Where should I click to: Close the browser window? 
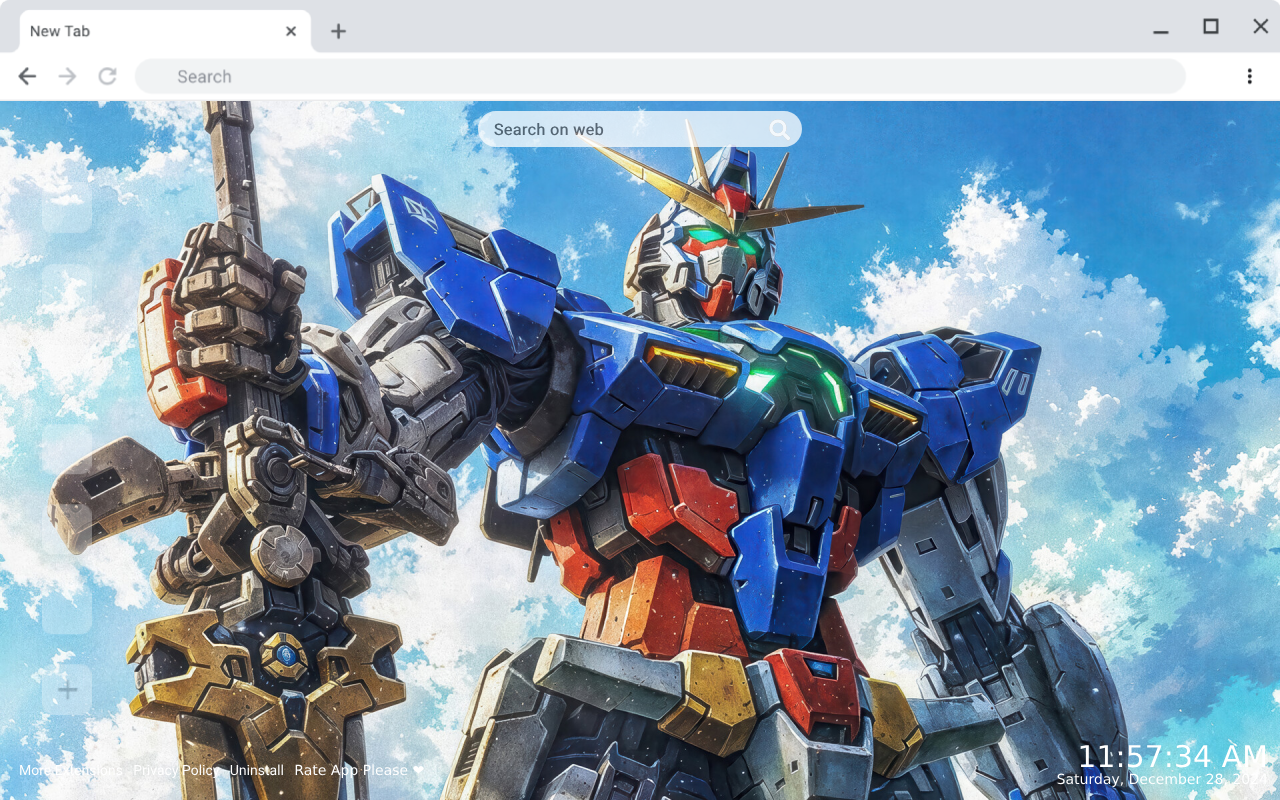click(x=1261, y=27)
